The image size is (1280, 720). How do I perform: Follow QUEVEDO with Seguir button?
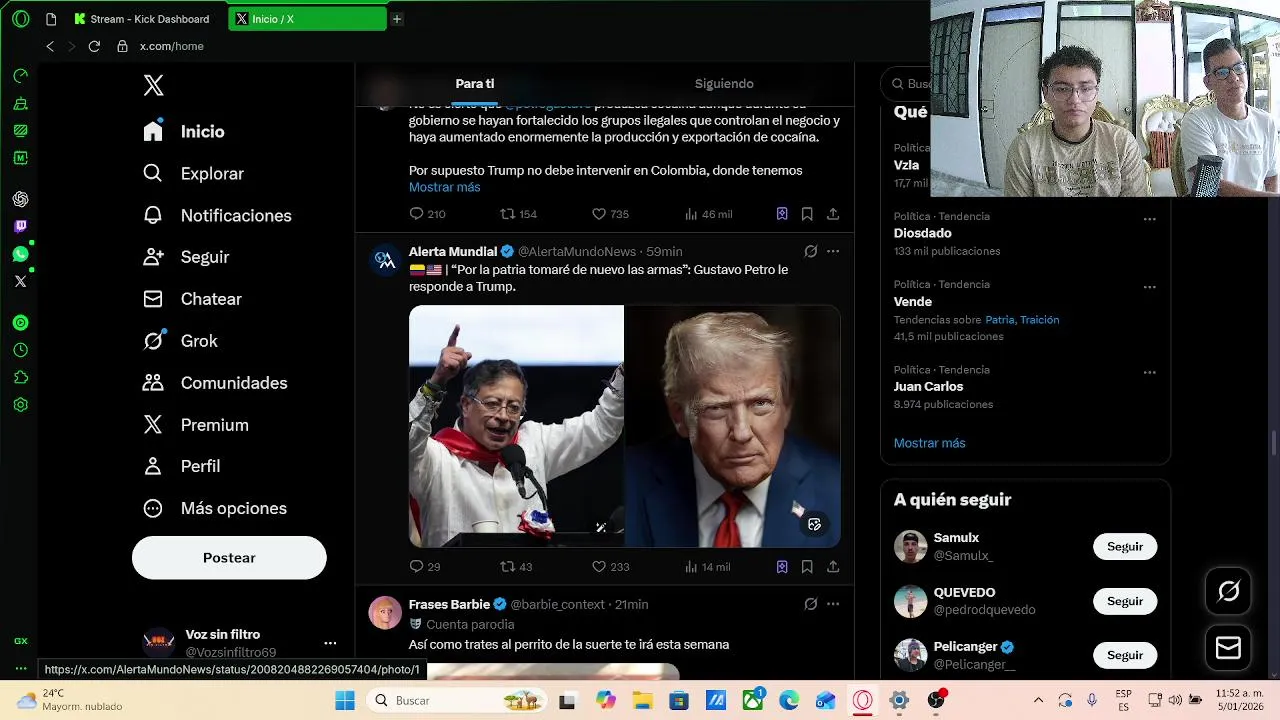pos(1125,601)
